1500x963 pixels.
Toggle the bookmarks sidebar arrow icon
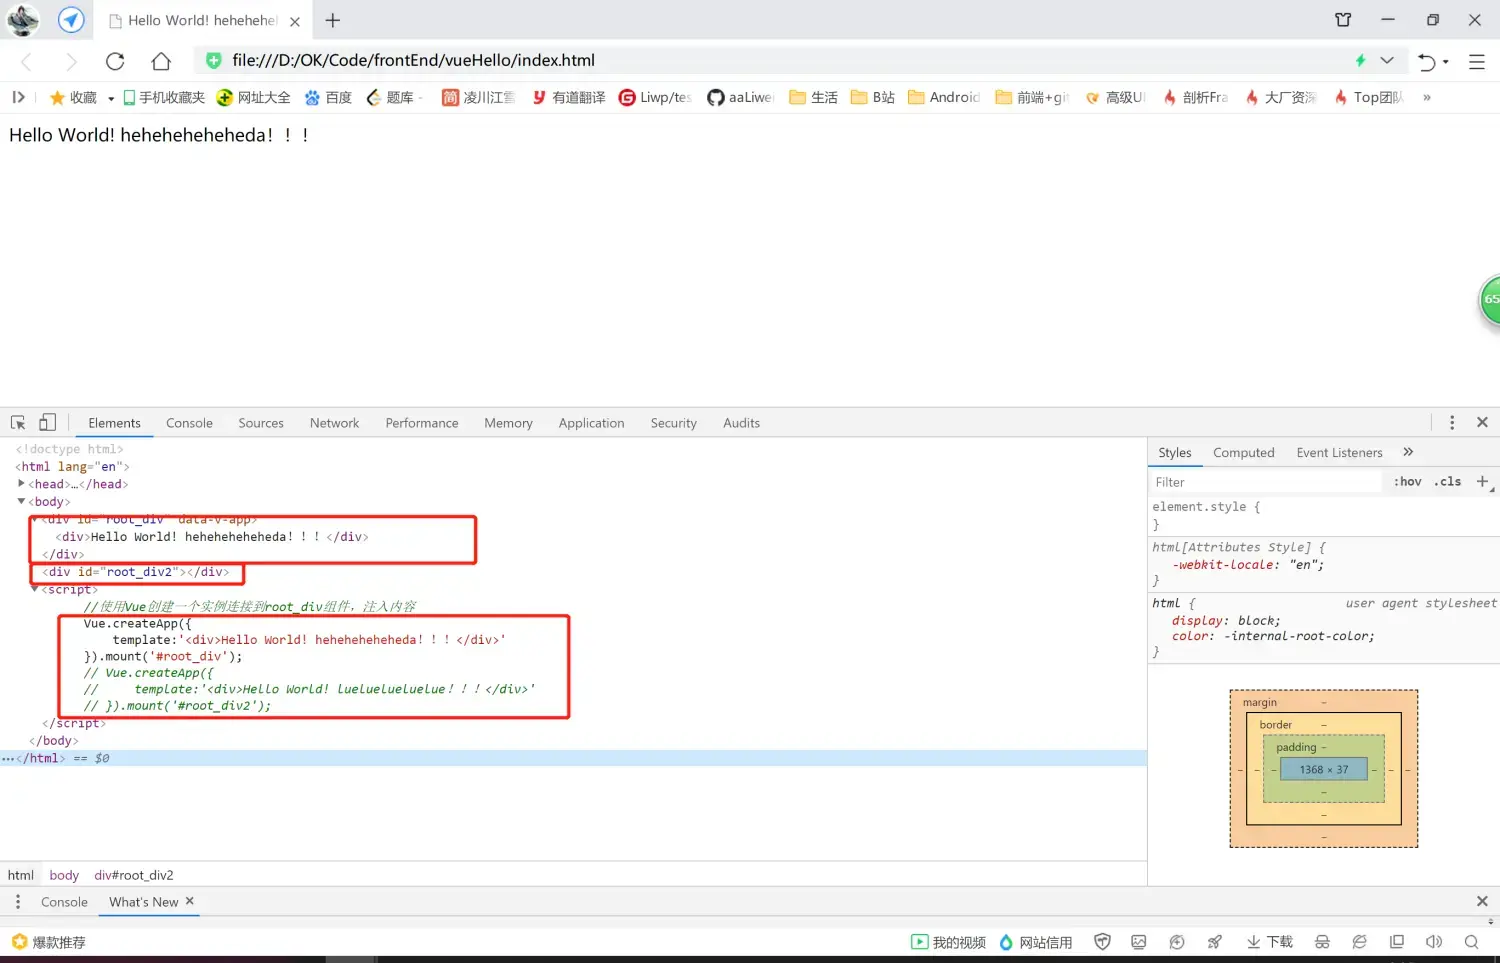(x=18, y=97)
